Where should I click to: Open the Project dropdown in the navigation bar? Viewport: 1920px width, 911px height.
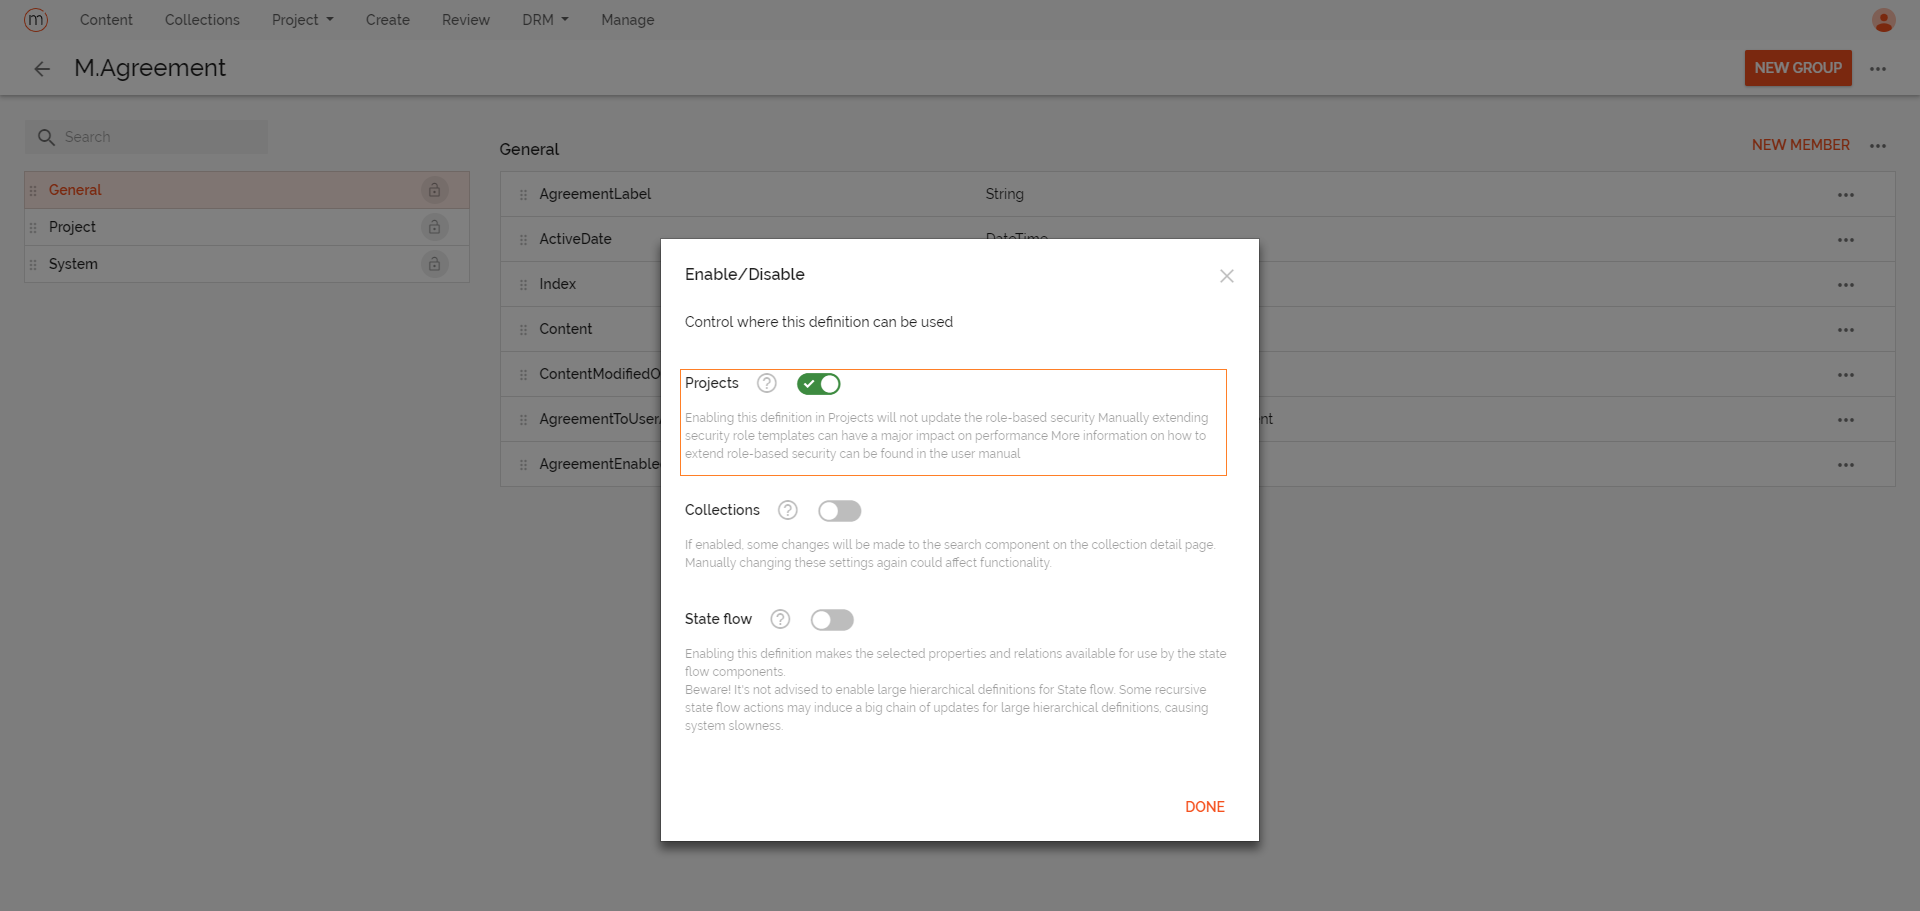click(302, 19)
